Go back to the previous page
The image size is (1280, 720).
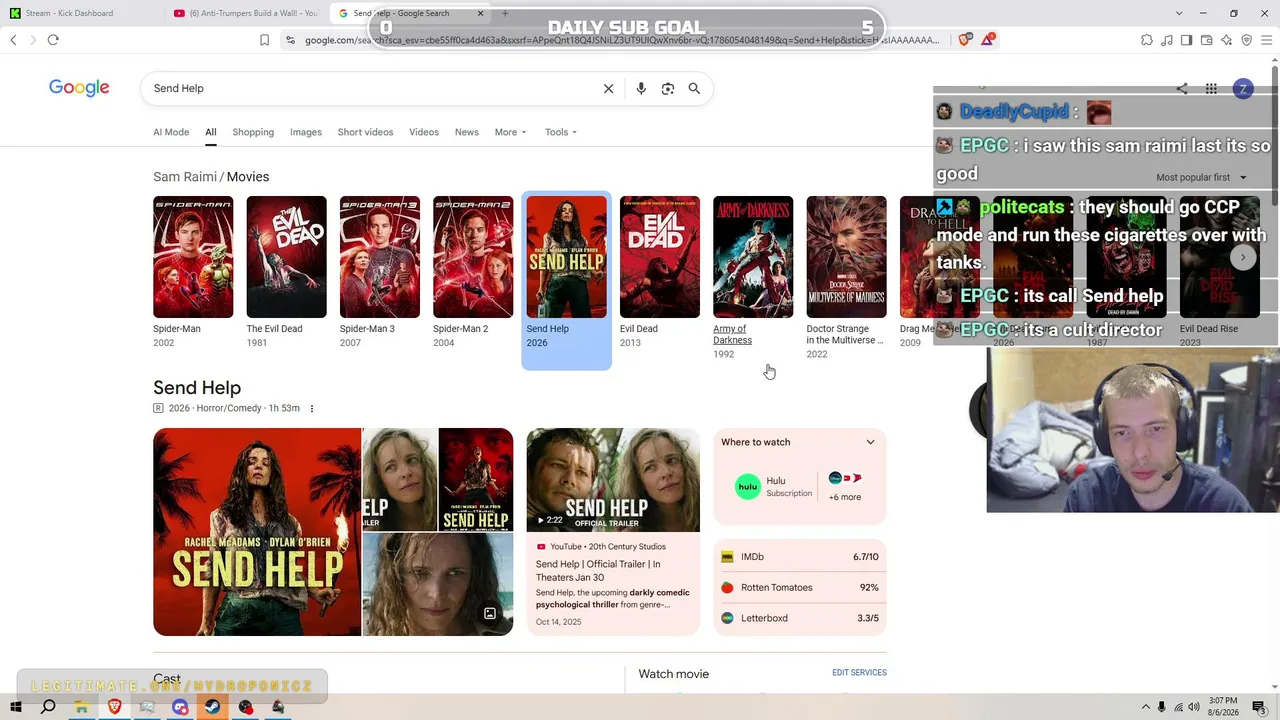(13, 40)
